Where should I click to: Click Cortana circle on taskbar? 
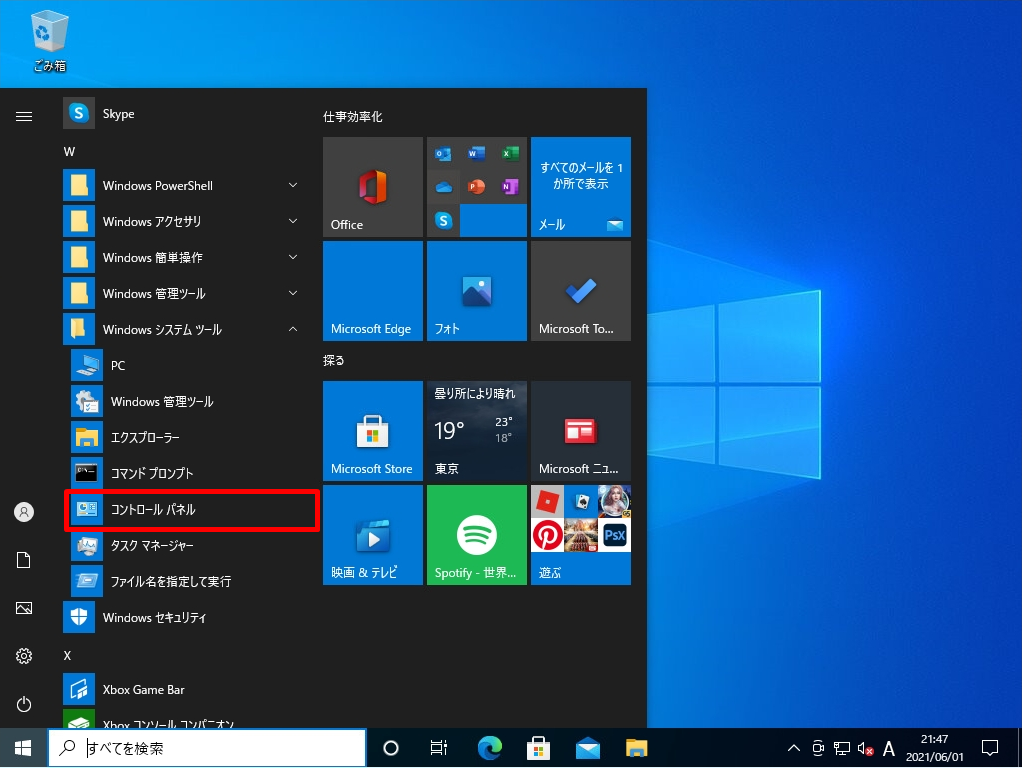[x=390, y=748]
